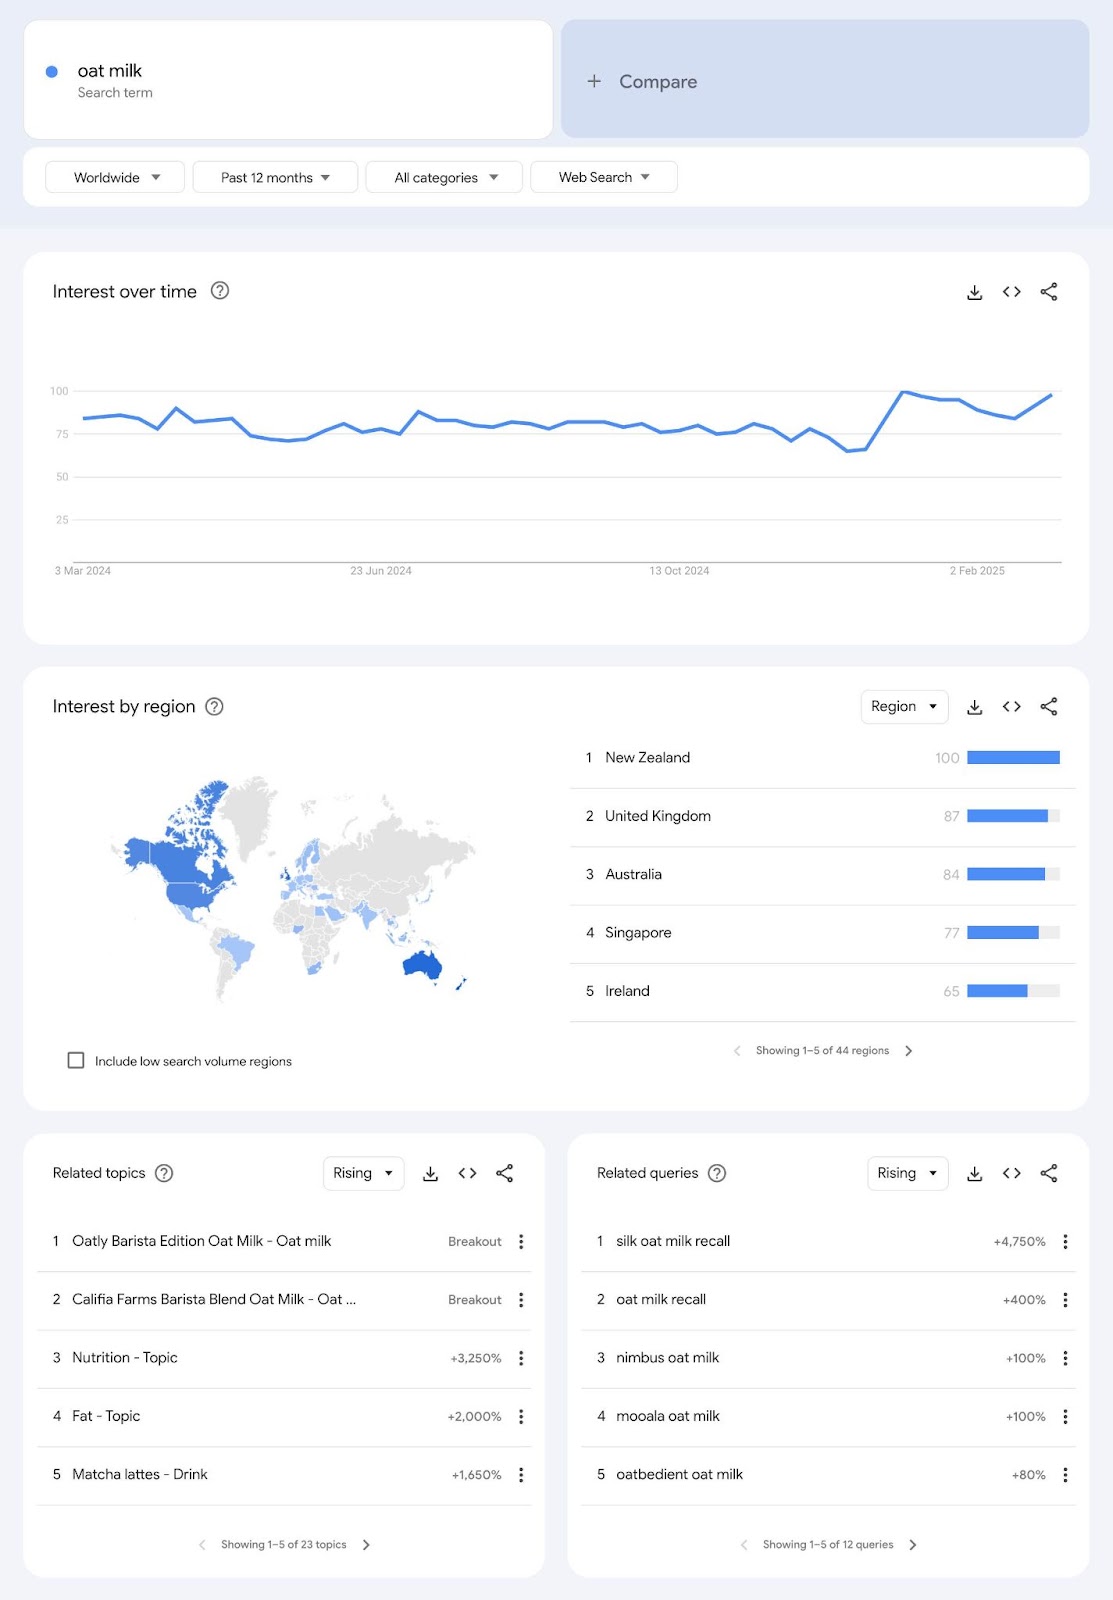1113x1600 pixels.
Task: Share the Interest over time chart
Action: click(1049, 291)
